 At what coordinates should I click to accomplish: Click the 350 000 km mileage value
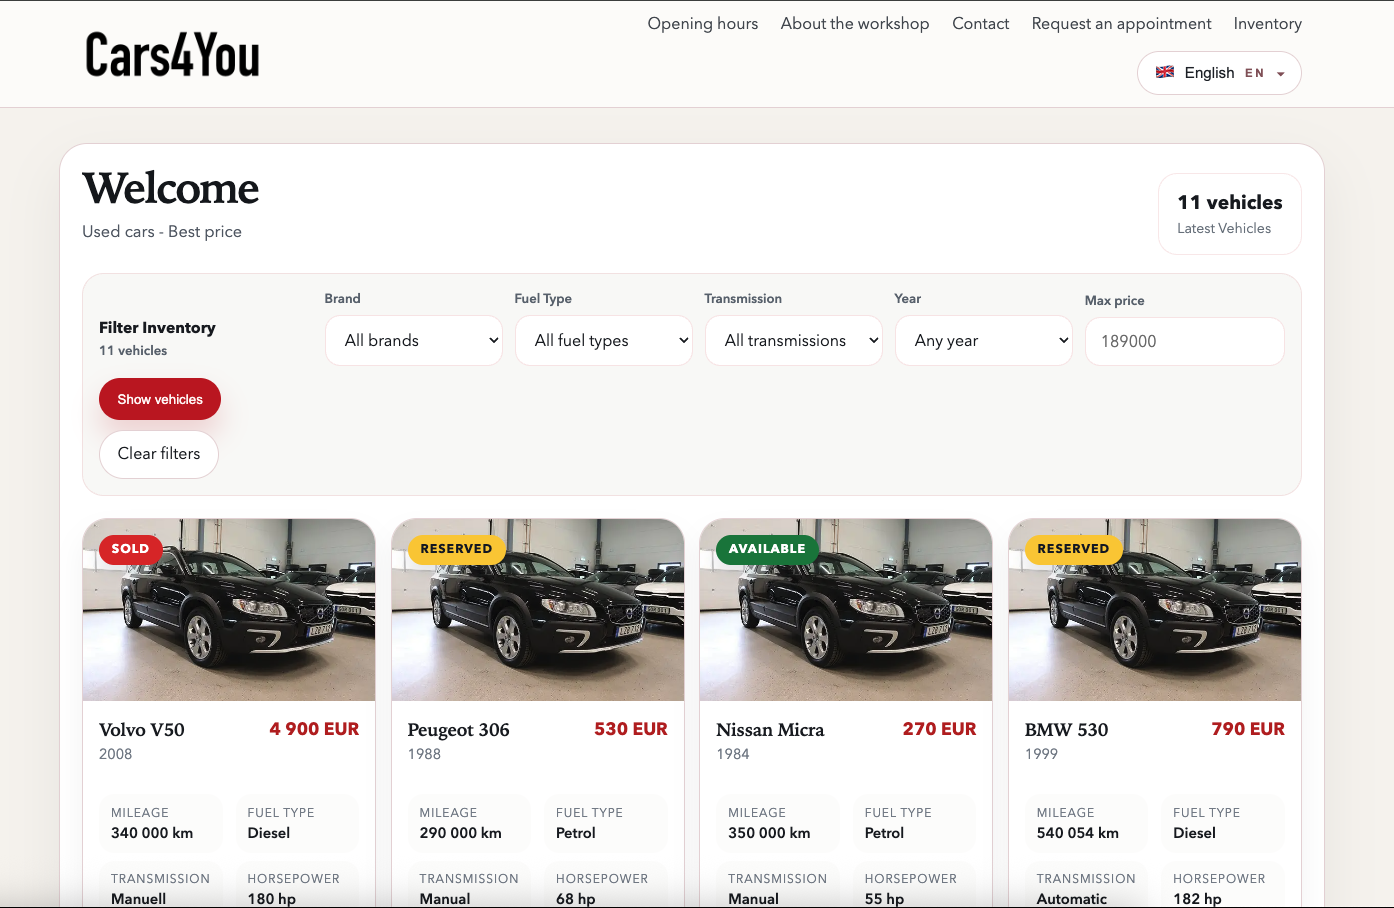[769, 833]
